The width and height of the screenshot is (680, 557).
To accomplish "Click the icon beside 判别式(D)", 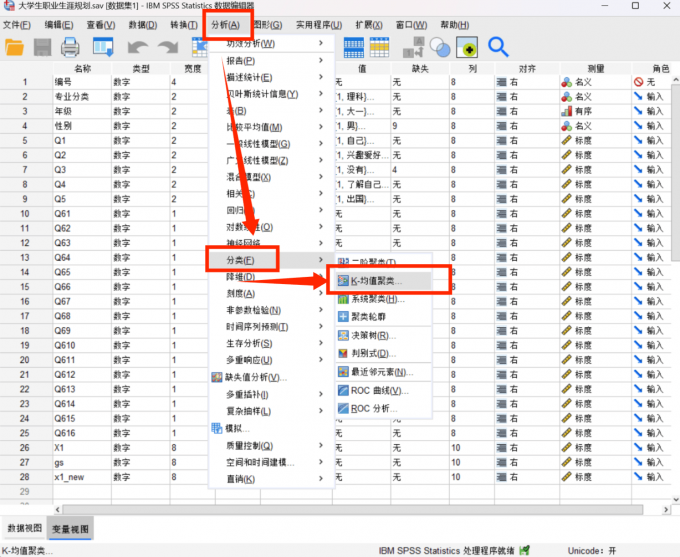I will 343,354.
